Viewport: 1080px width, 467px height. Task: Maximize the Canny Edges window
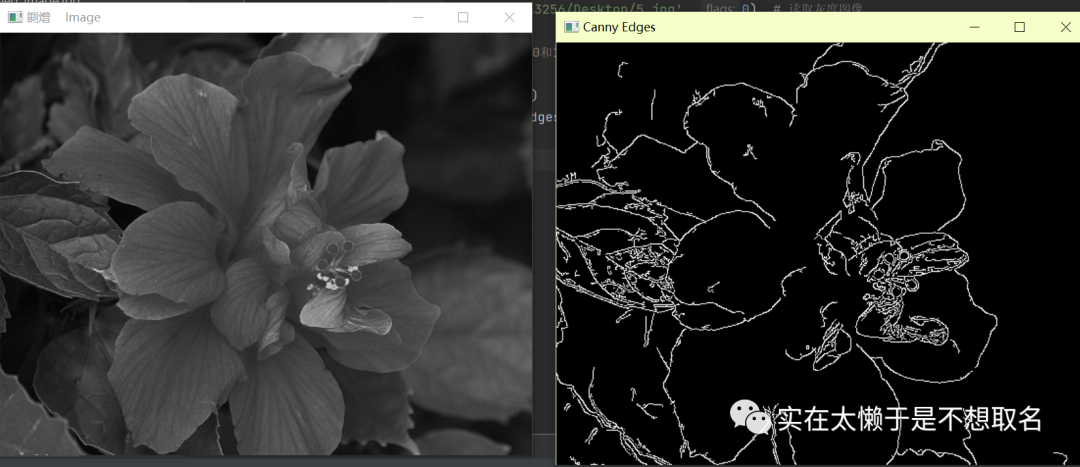click(x=1020, y=27)
